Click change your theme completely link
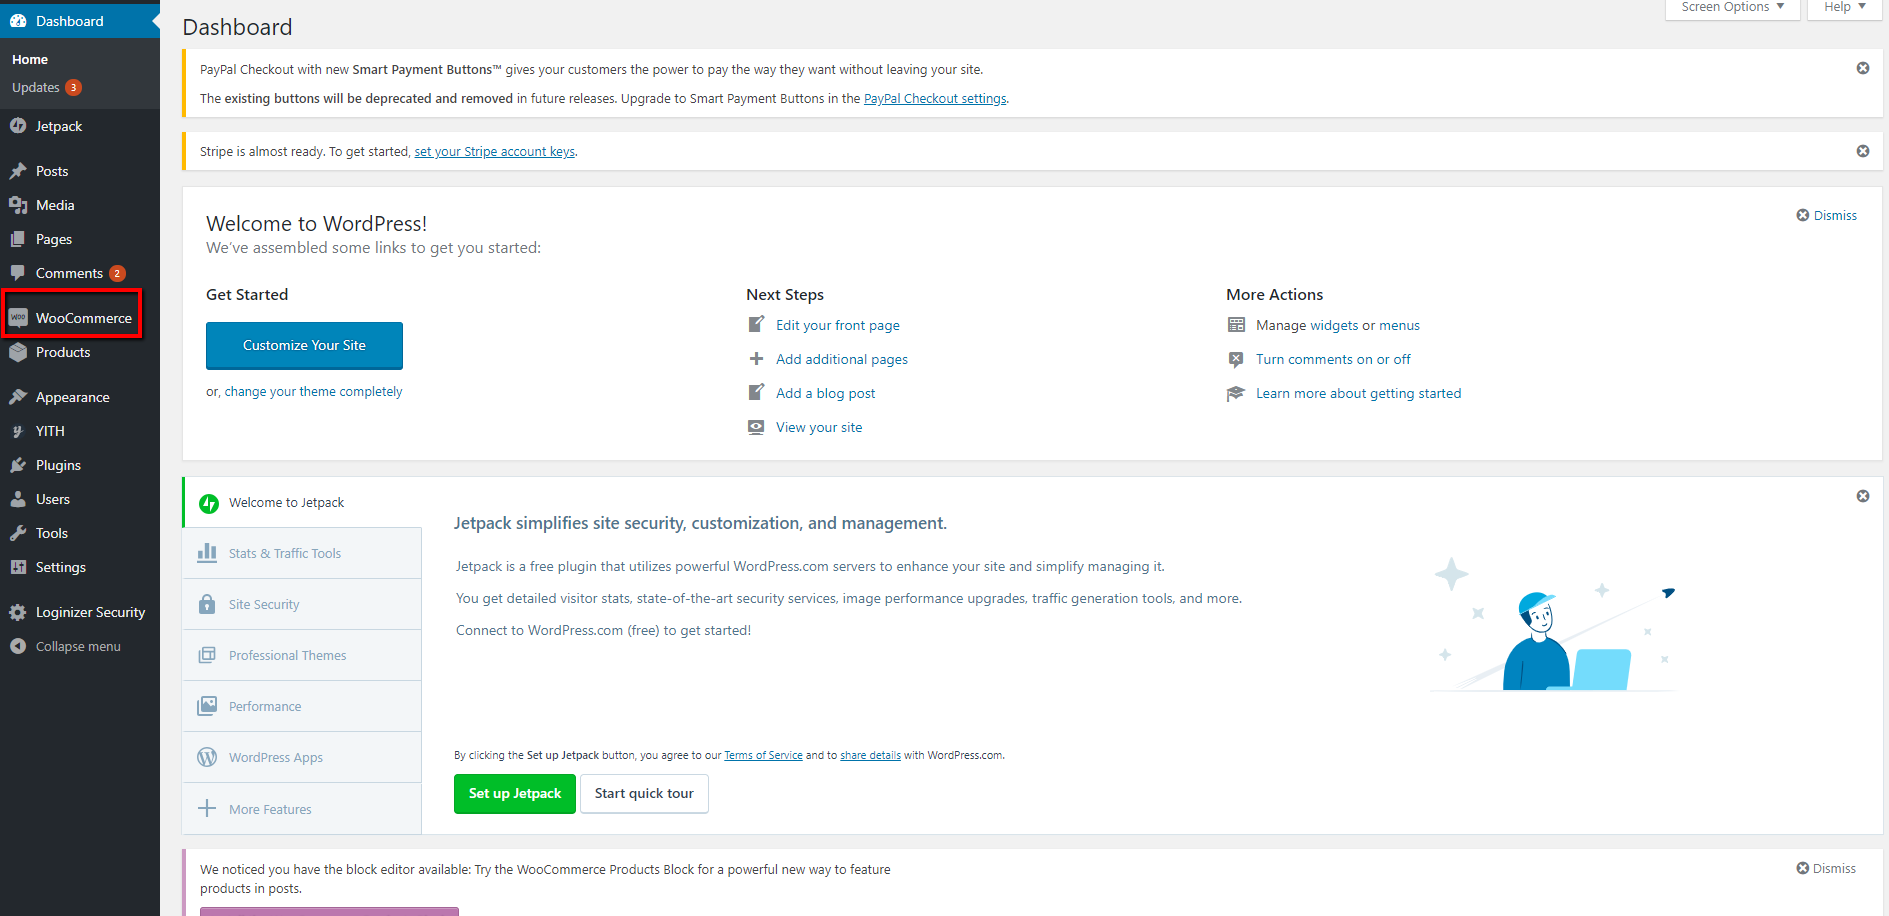The height and width of the screenshot is (916, 1889). point(313,392)
